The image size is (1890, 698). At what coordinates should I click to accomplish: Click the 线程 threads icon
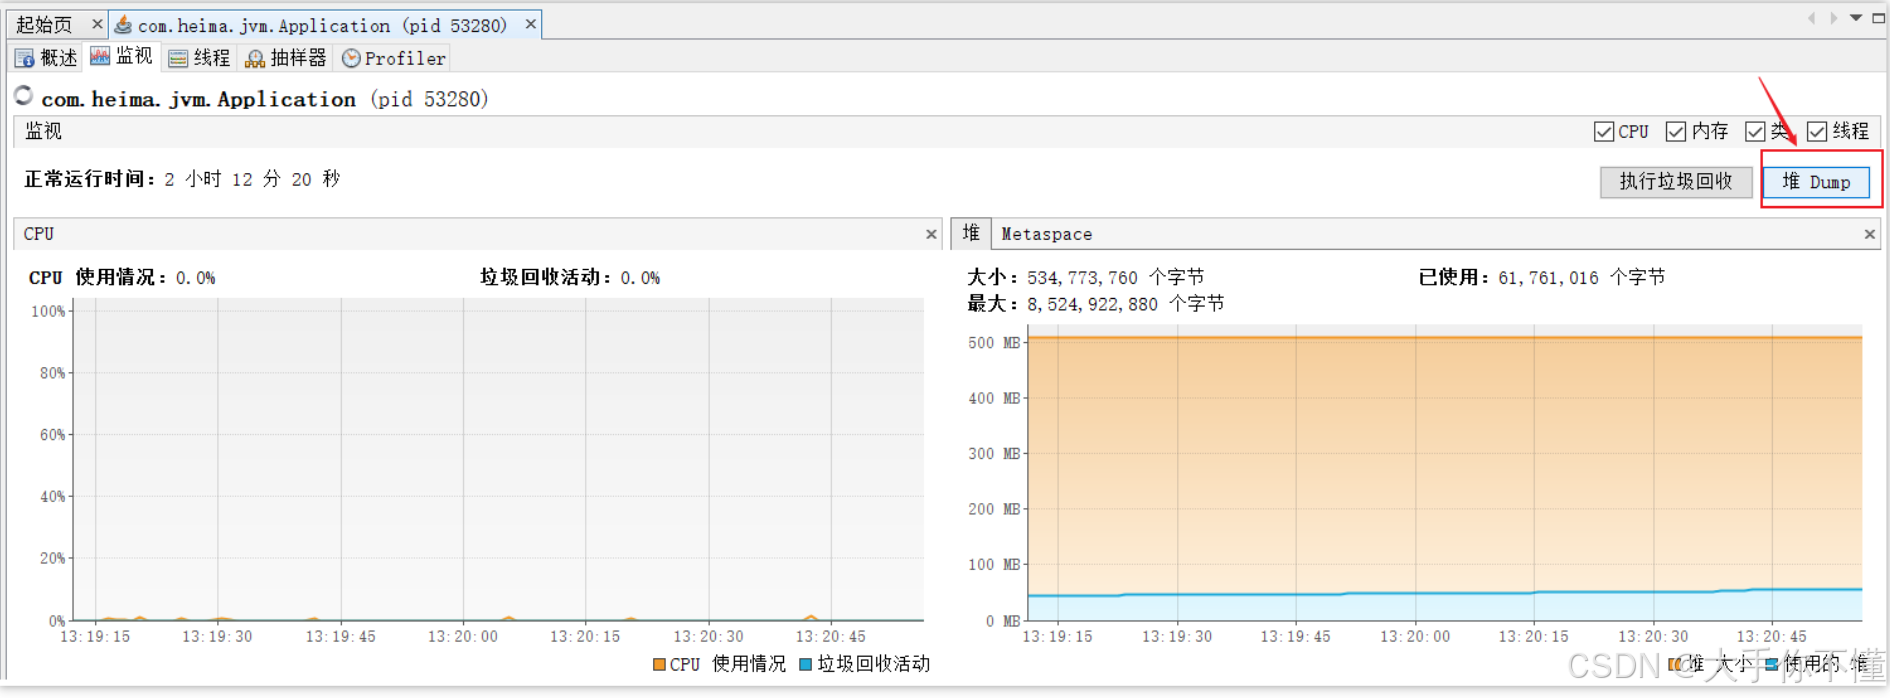[x=178, y=59]
